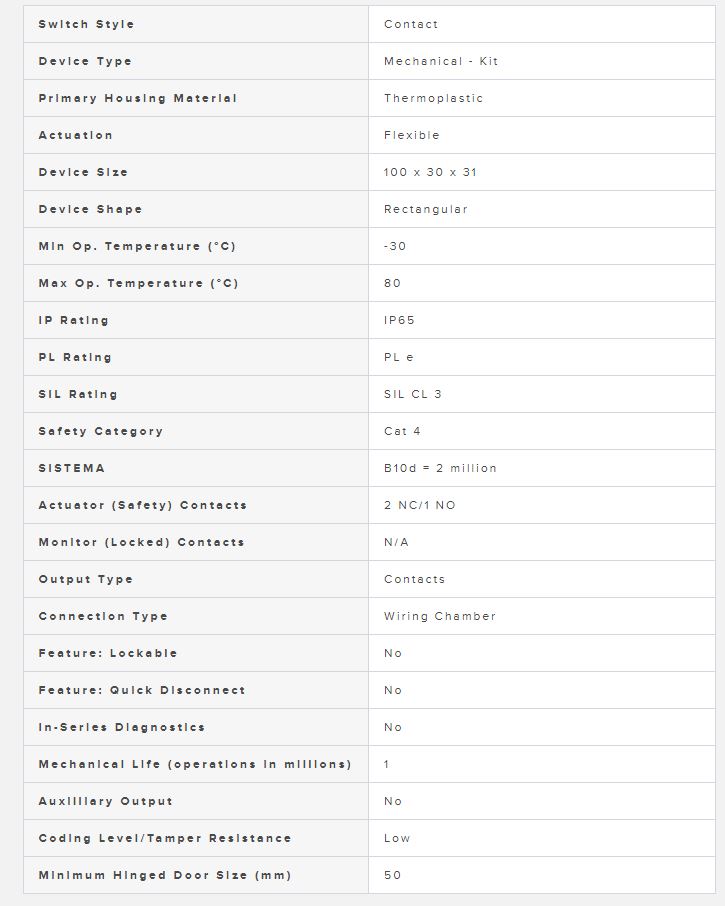Select the Switch Style label cell
The image size is (725, 906).
[196, 24]
